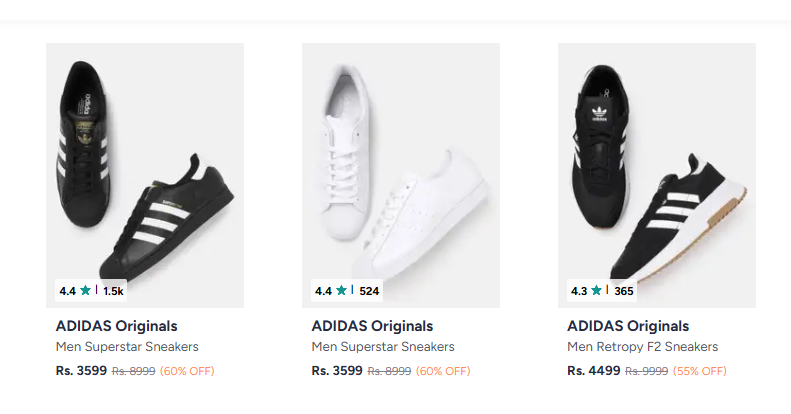Viewport: 791px width, 414px height.
Task: Click the 55% OFF discount label
Action: tap(699, 371)
